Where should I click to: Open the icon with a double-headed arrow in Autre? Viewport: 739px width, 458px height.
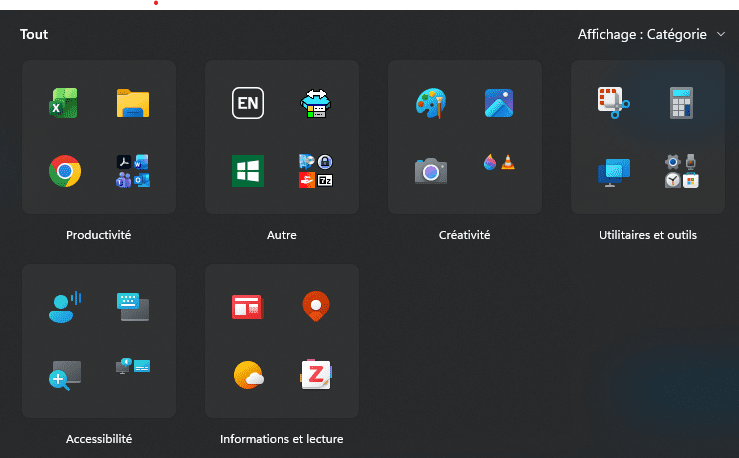pos(316,103)
